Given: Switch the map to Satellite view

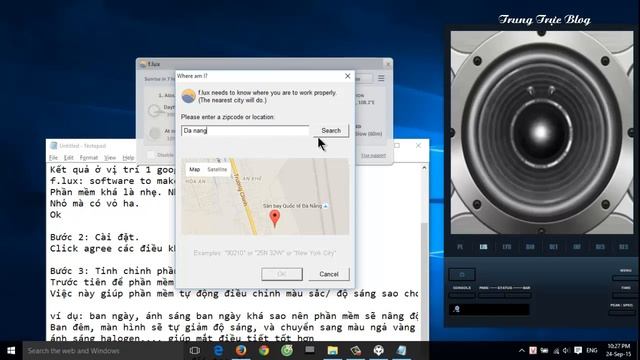Looking at the screenshot, I should [x=217, y=169].
